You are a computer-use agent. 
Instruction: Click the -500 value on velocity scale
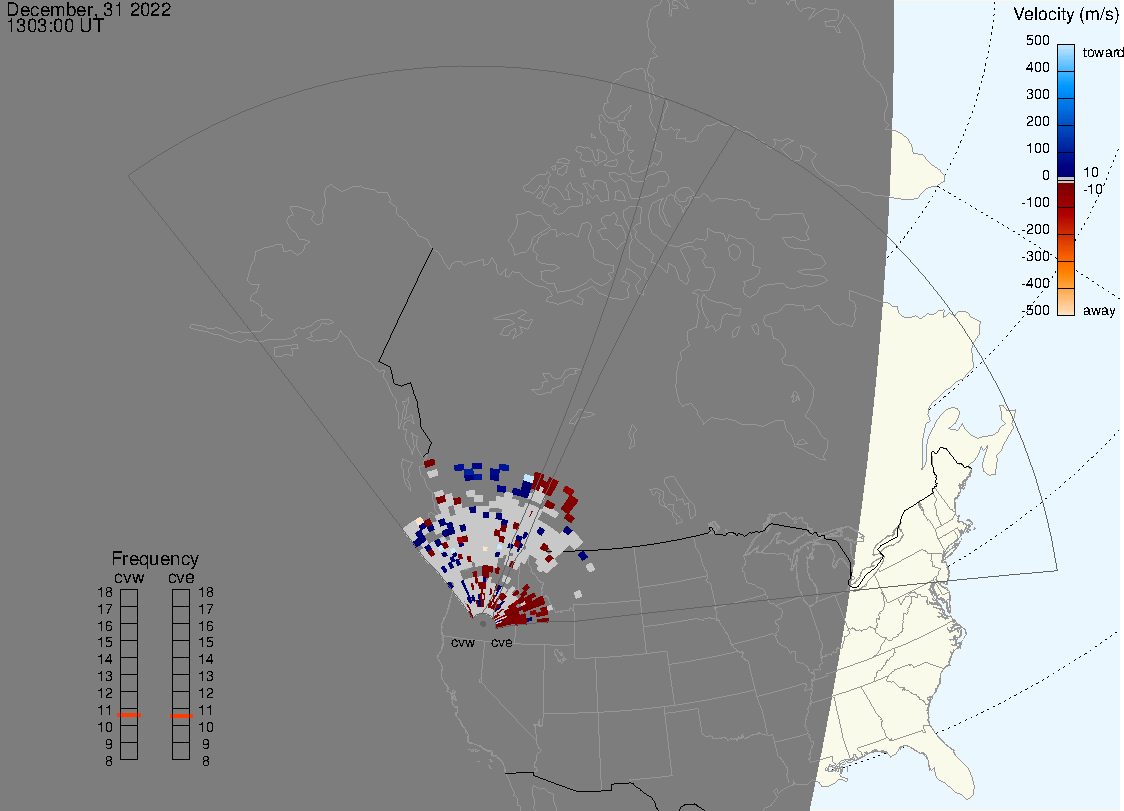[1035, 310]
